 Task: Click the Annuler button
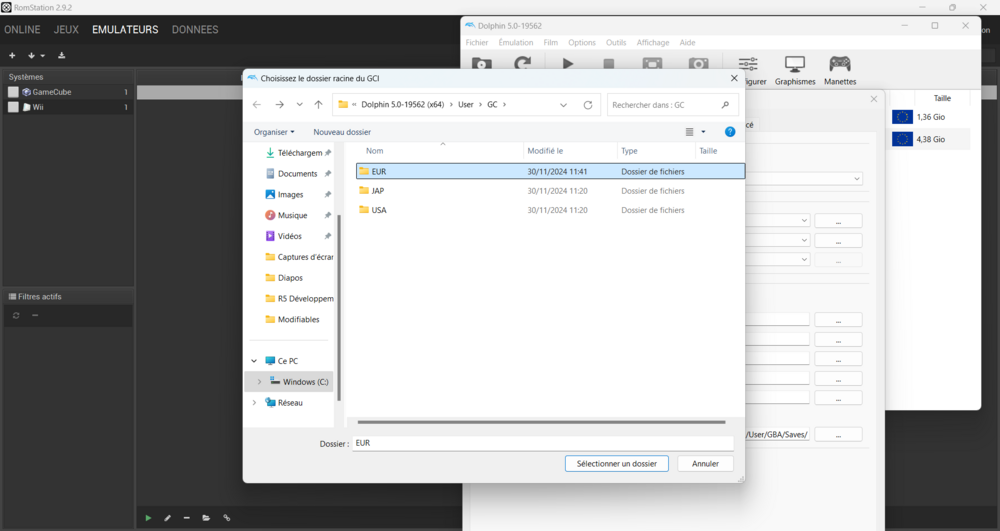tap(705, 464)
